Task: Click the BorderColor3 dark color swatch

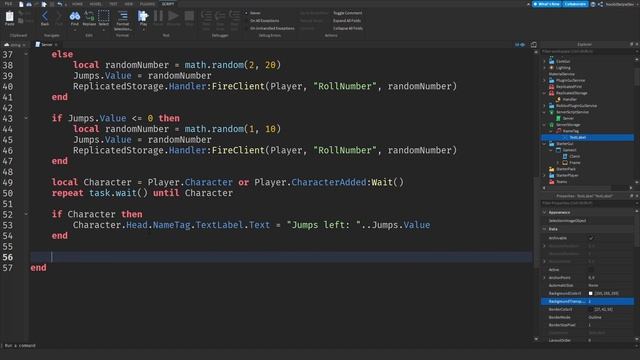Action: [590, 309]
